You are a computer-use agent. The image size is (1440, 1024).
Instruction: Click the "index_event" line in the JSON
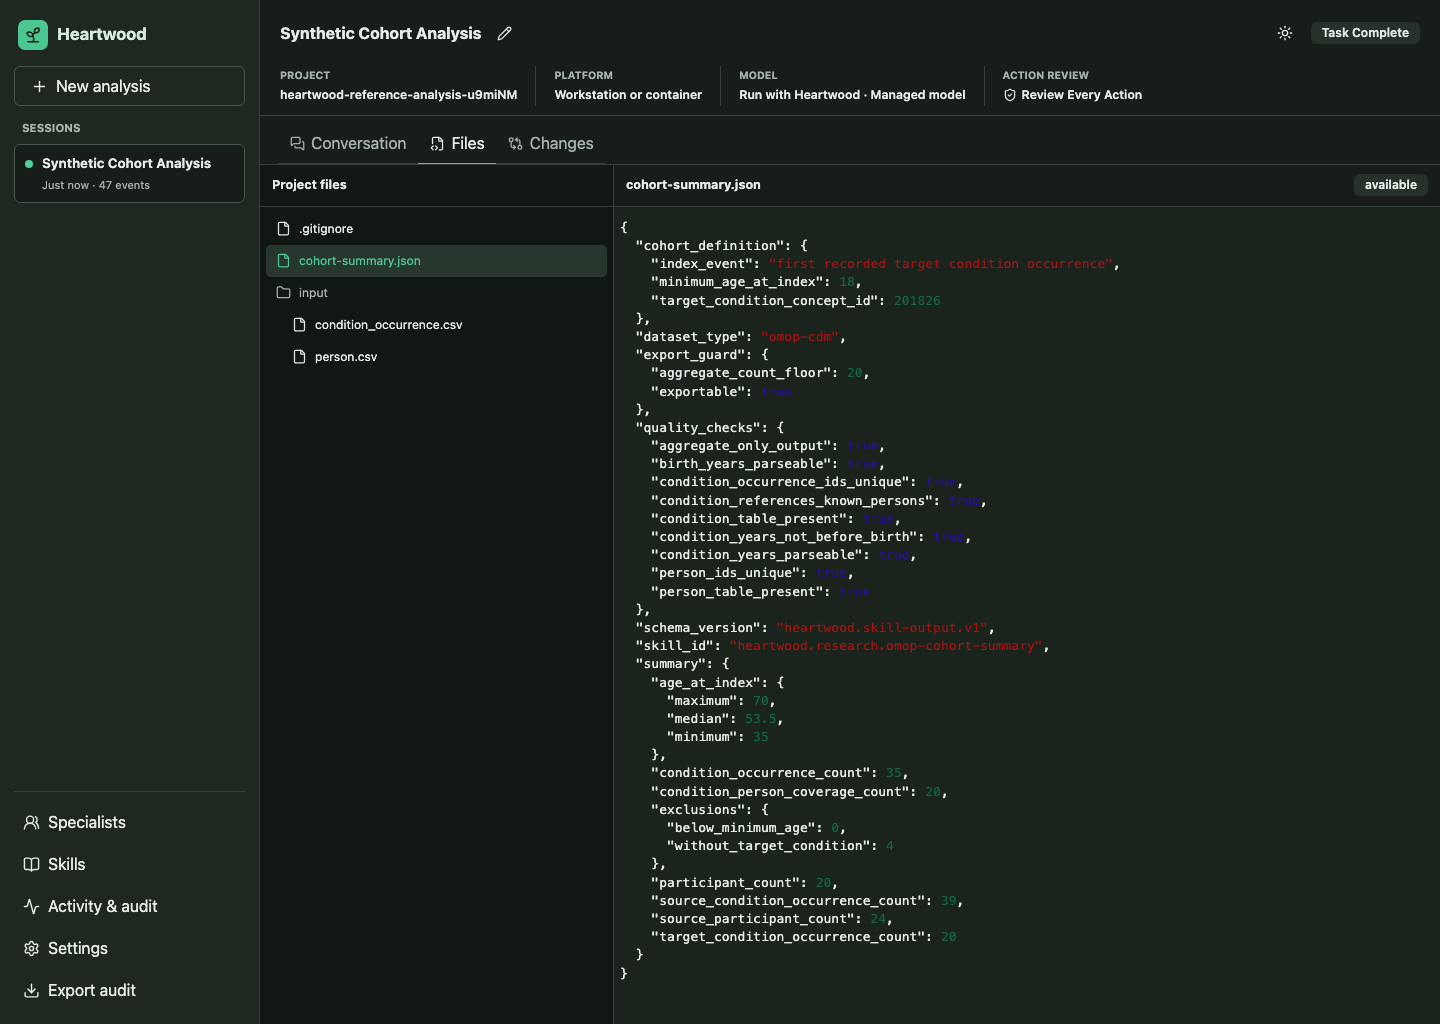point(885,264)
